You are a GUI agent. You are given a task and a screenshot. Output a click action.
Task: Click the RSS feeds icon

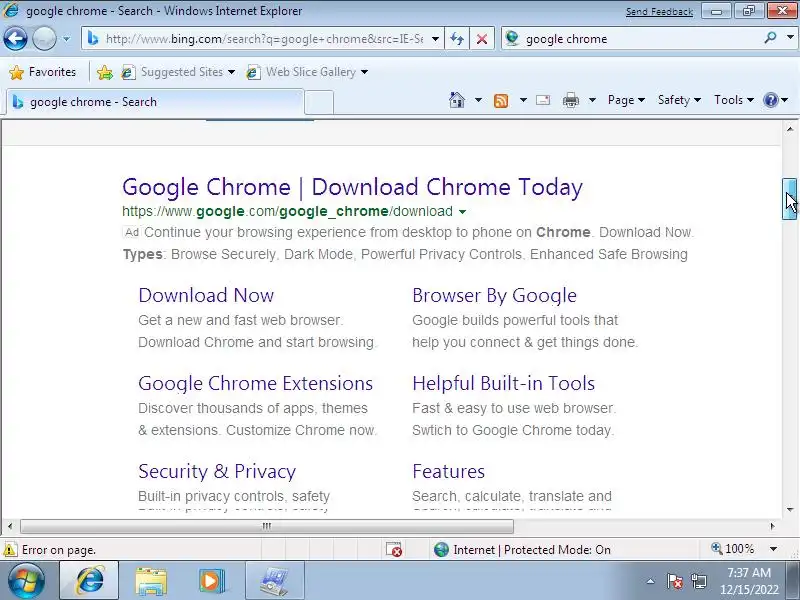pos(501,100)
